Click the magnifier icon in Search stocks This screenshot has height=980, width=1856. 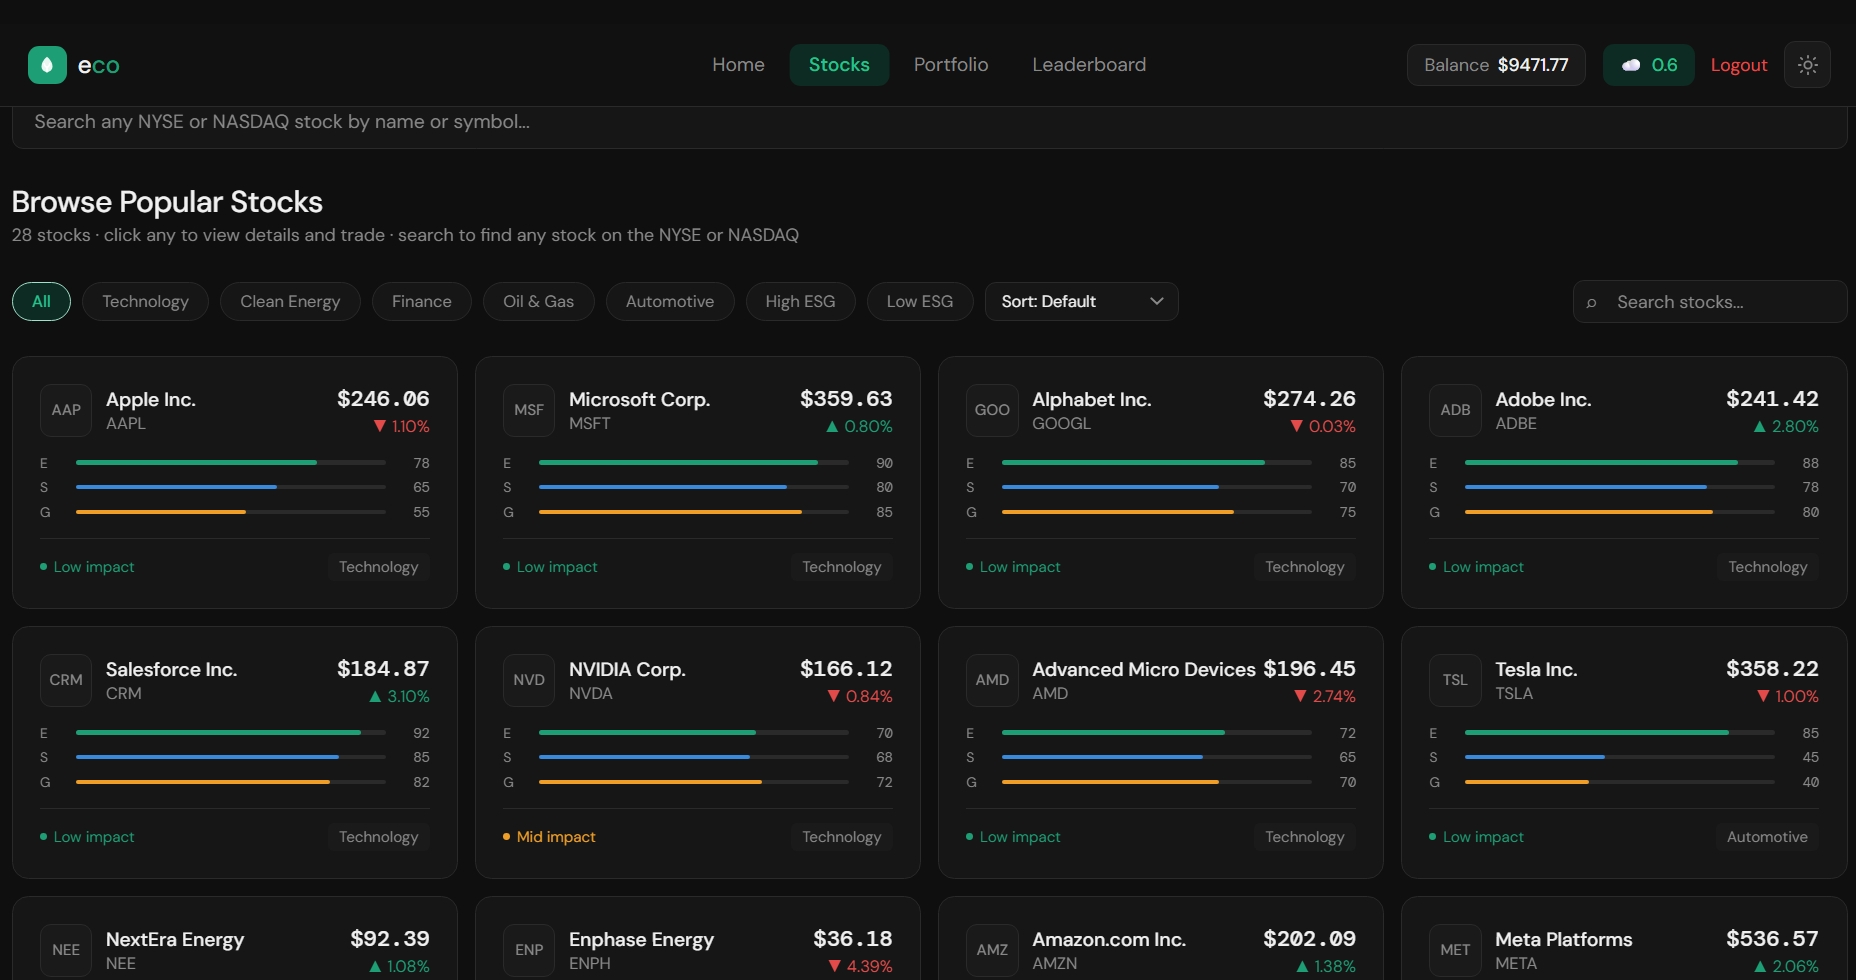[1591, 302]
